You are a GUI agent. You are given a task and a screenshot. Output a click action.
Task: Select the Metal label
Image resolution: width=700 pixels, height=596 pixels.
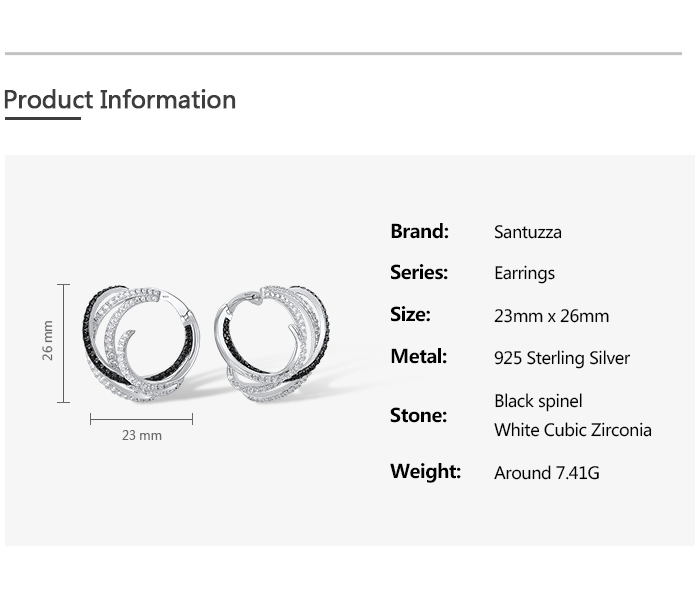coord(418,356)
